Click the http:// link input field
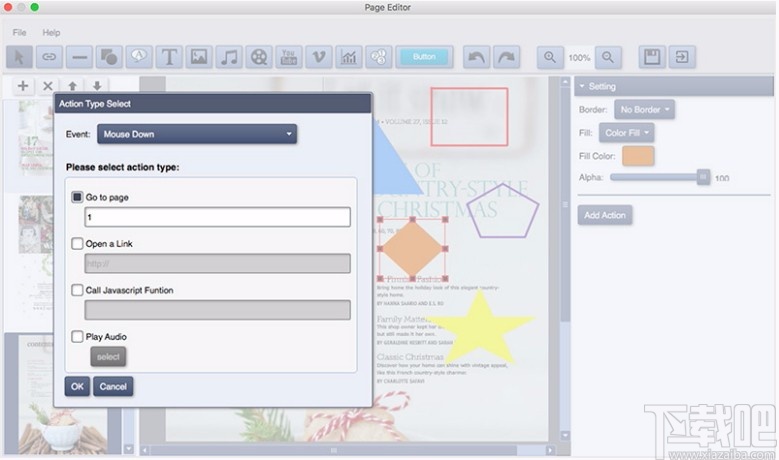 click(217, 263)
